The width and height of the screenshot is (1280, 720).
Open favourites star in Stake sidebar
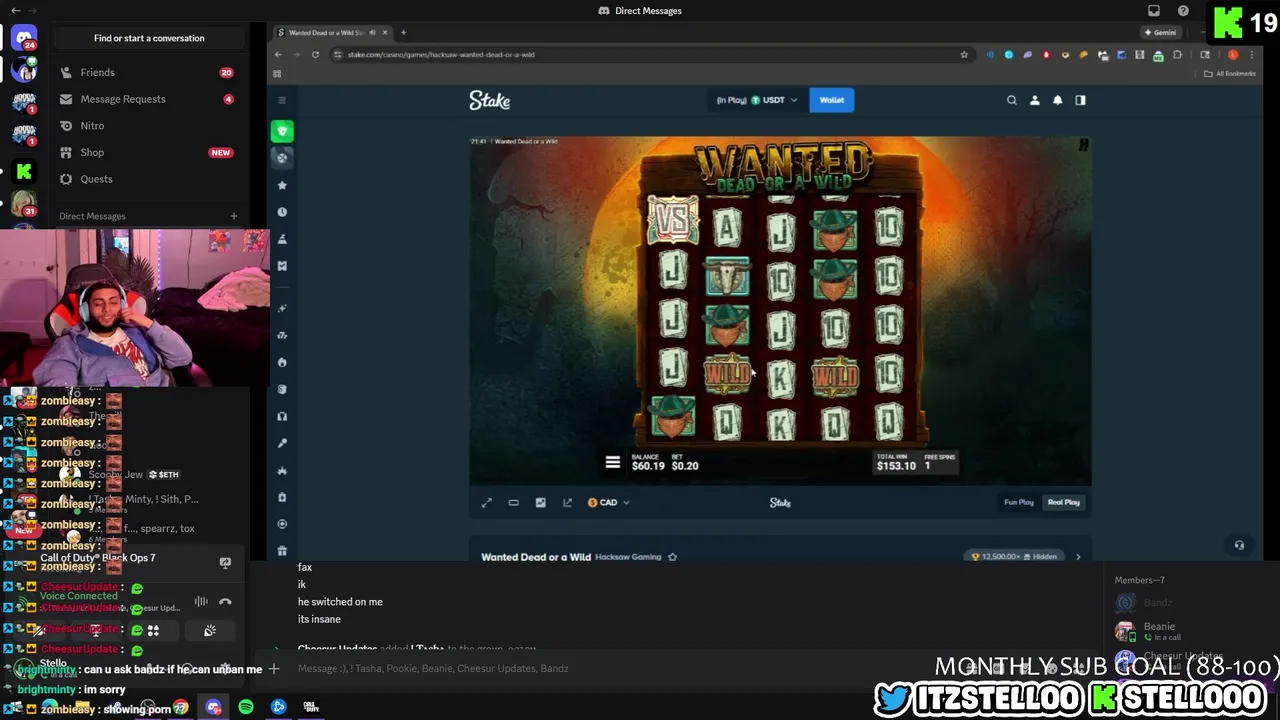click(x=282, y=185)
